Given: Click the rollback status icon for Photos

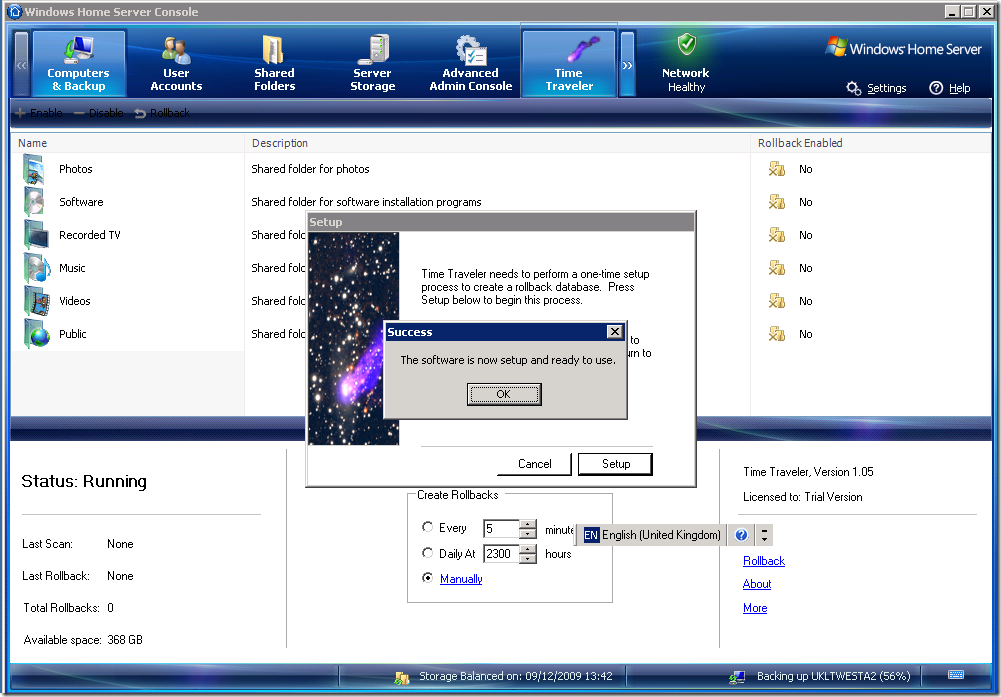Looking at the screenshot, I should [x=776, y=169].
